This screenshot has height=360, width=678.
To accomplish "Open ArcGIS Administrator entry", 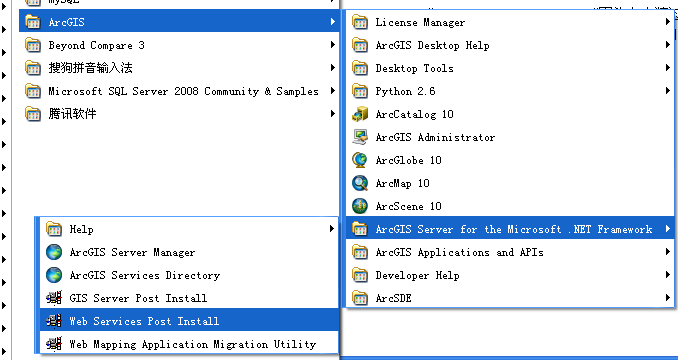I will (510, 137).
